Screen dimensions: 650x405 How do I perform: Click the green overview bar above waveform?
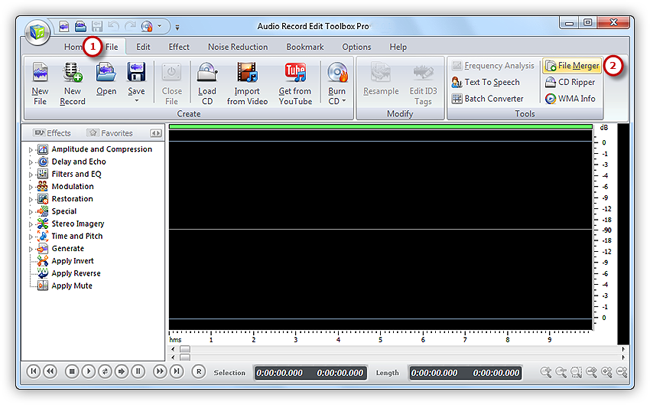click(381, 127)
